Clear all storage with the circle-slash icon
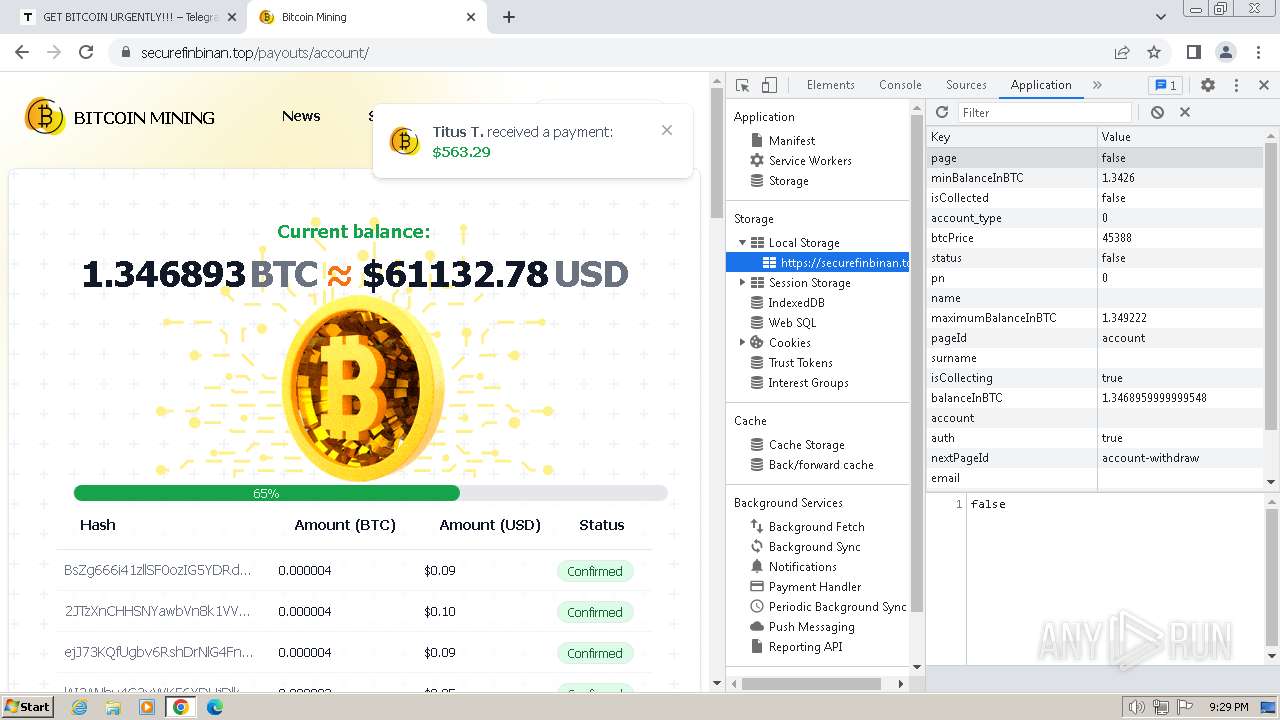Screen dimensions: 1280x720 (1157, 112)
